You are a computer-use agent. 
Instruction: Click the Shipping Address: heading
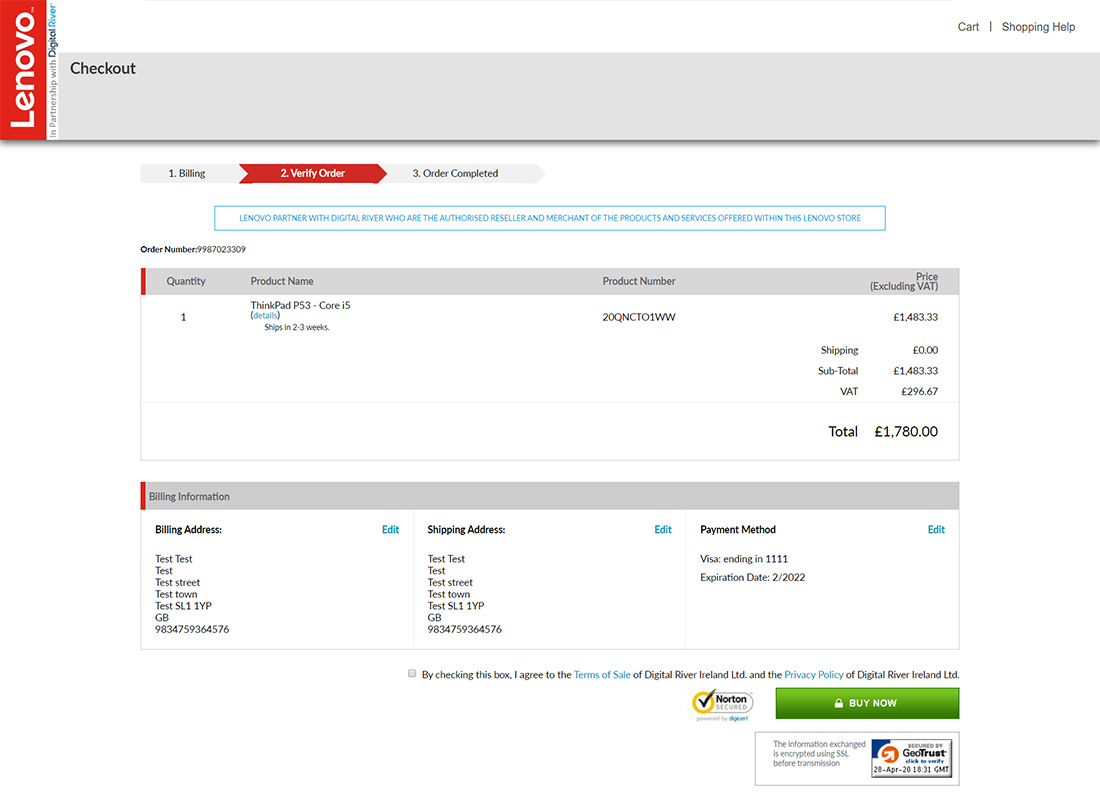coord(467,530)
